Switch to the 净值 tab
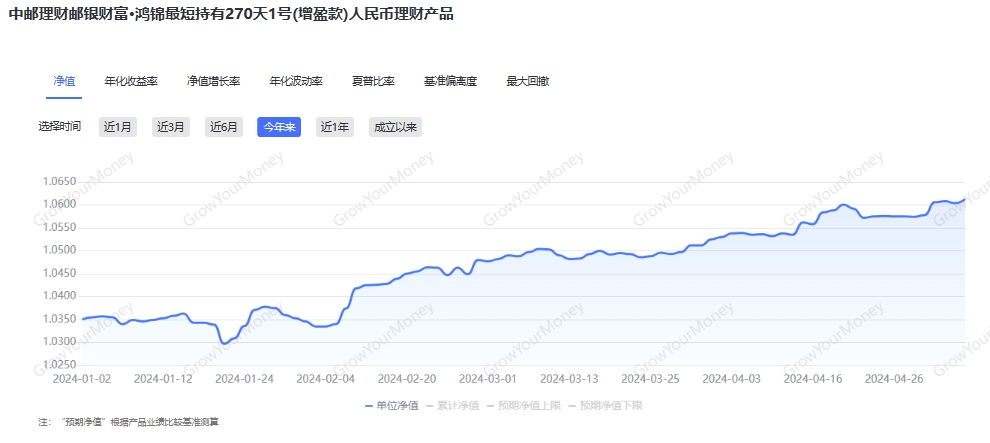Image resolution: width=990 pixels, height=443 pixels. click(64, 81)
